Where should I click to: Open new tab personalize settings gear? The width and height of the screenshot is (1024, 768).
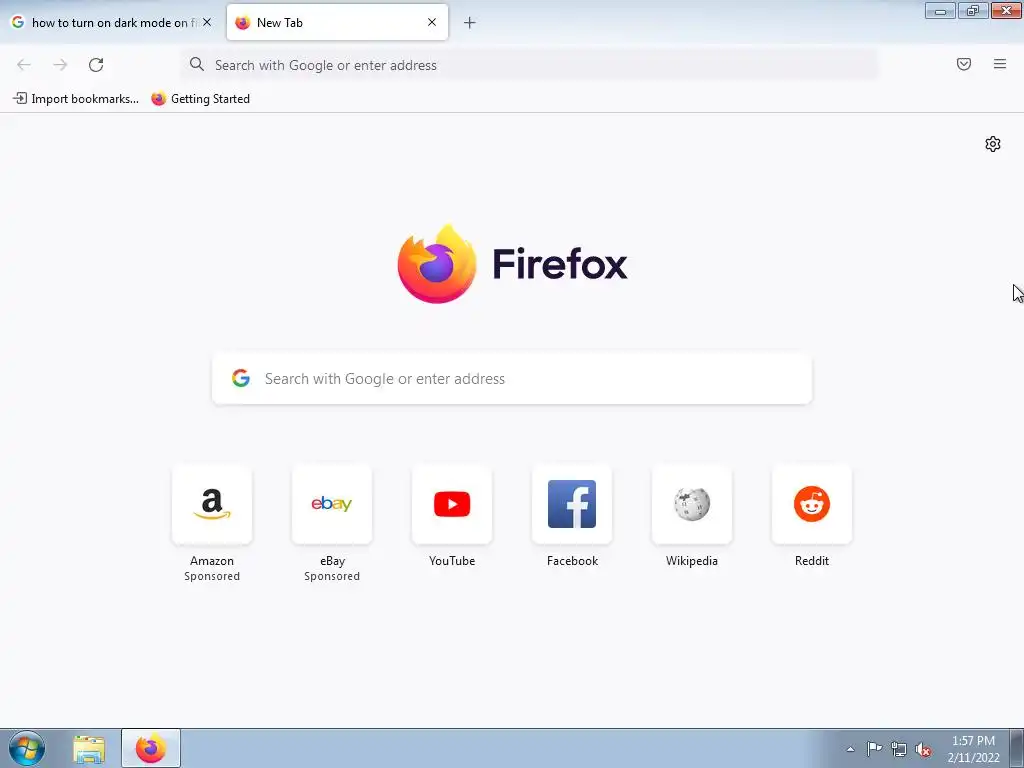click(993, 144)
